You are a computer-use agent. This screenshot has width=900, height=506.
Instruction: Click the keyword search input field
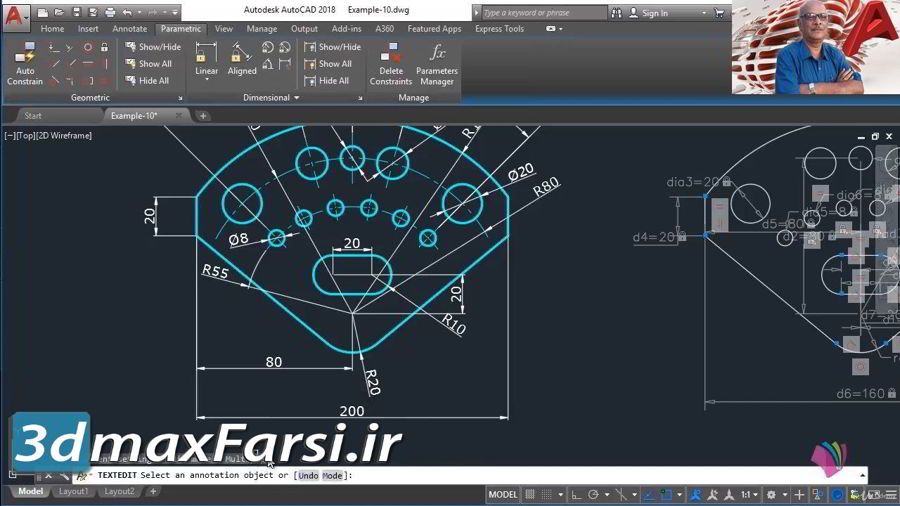543,13
